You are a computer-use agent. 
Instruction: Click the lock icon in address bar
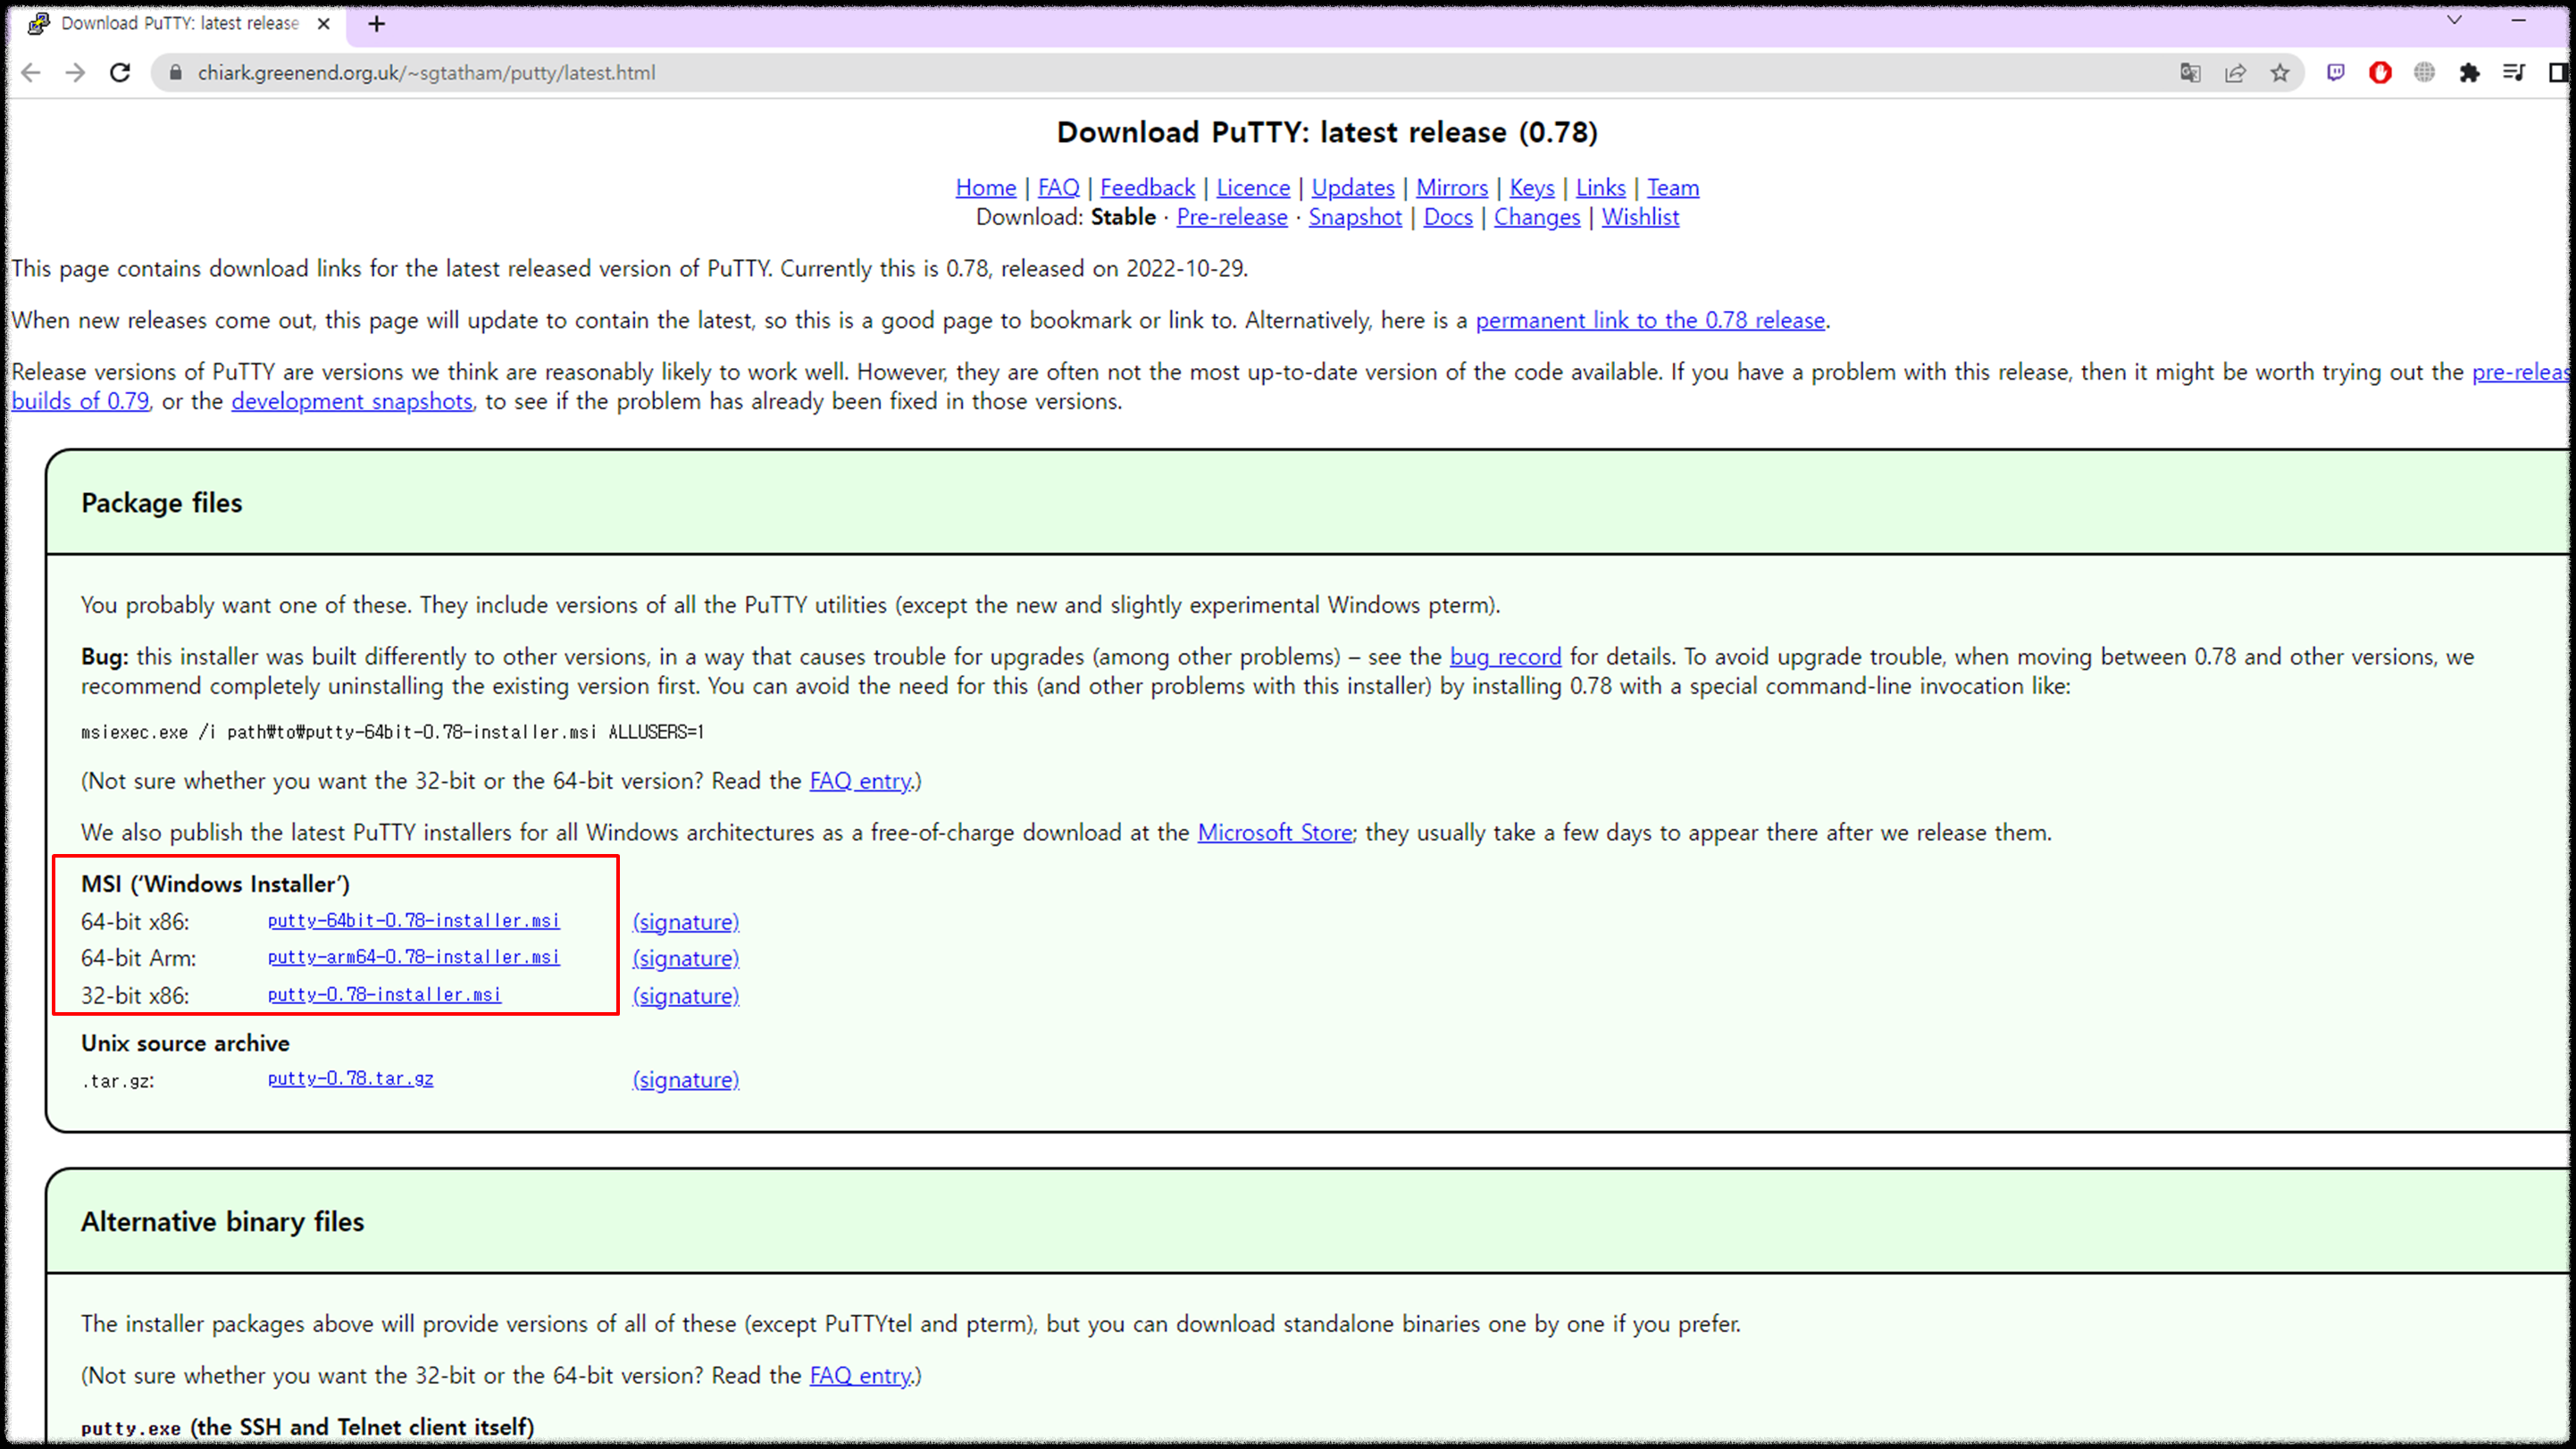175,73
